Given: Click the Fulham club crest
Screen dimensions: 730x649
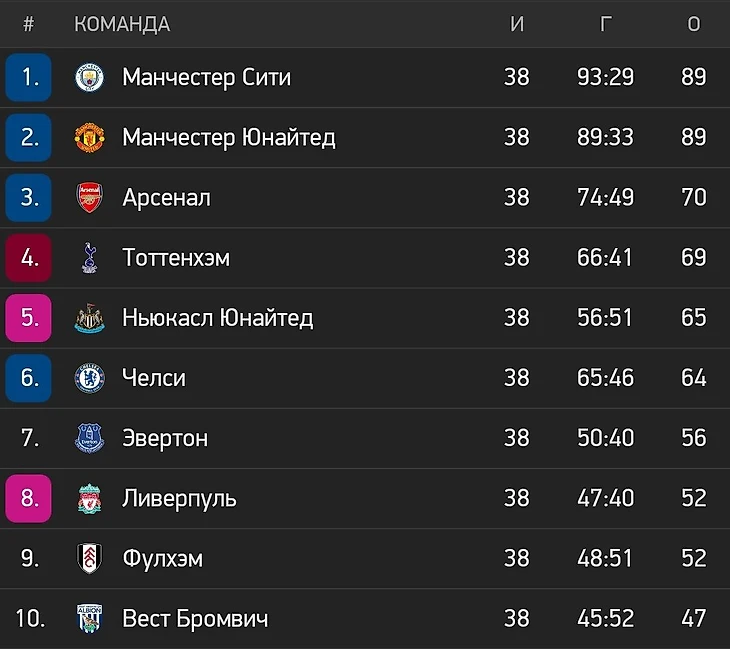Looking at the screenshot, I should (x=90, y=558).
